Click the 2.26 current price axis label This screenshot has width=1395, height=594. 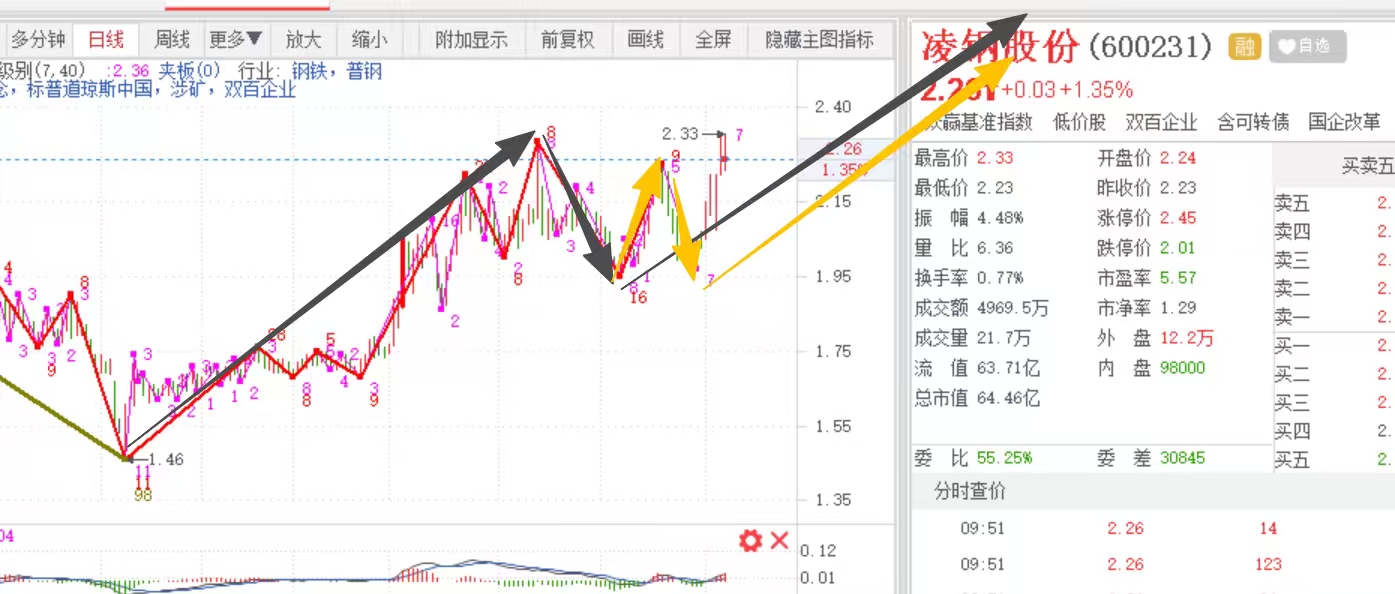tap(846, 150)
